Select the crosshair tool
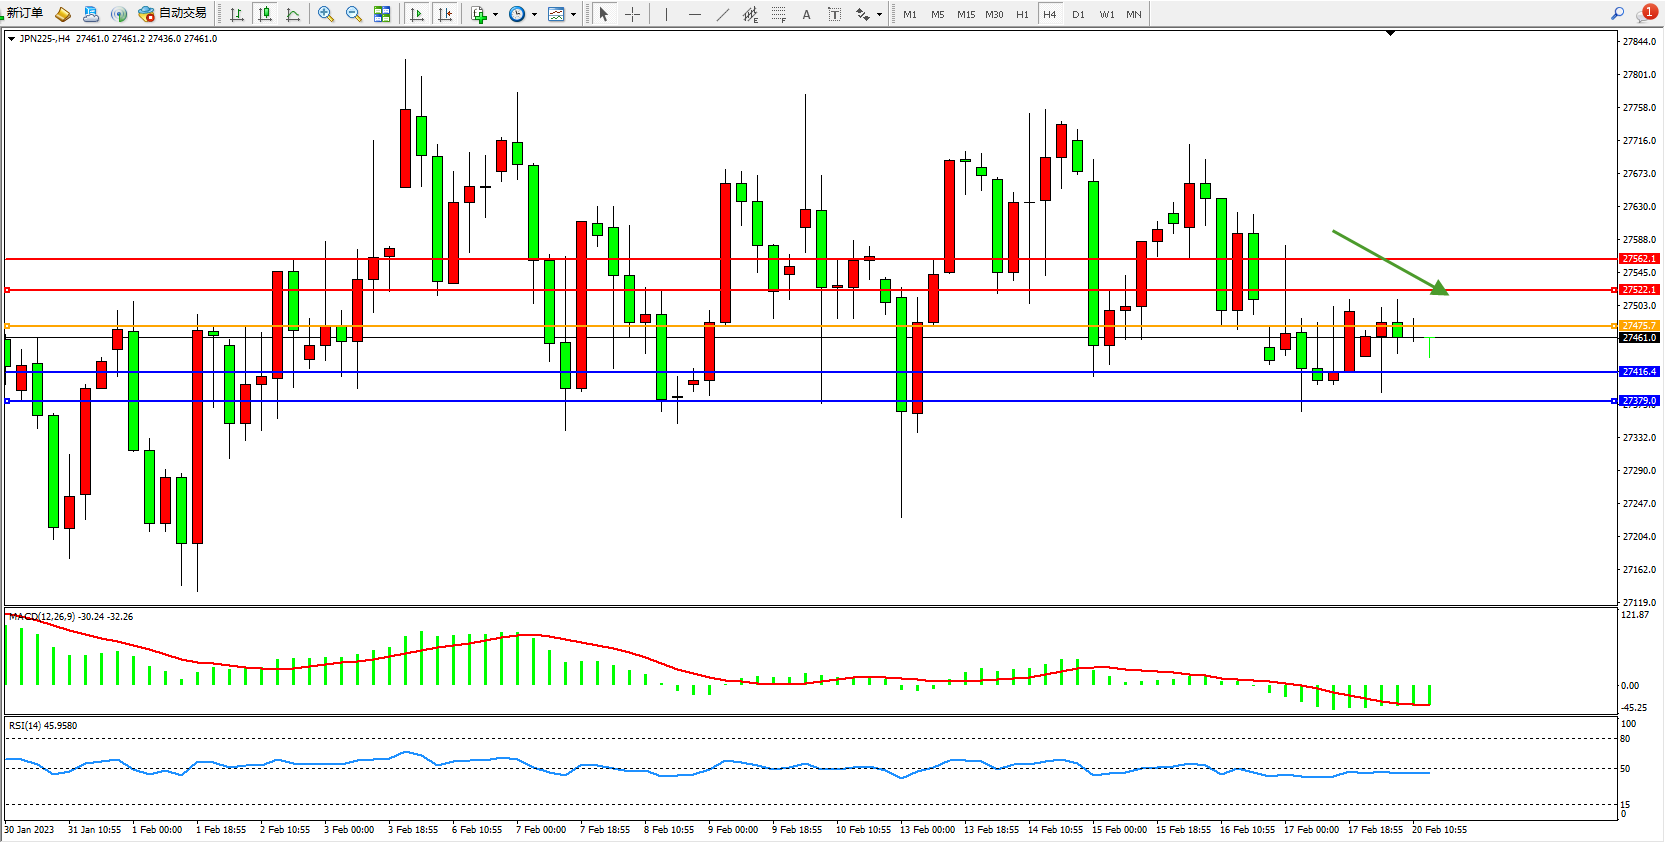This screenshot has height=843, width=1665. (632, 14)
